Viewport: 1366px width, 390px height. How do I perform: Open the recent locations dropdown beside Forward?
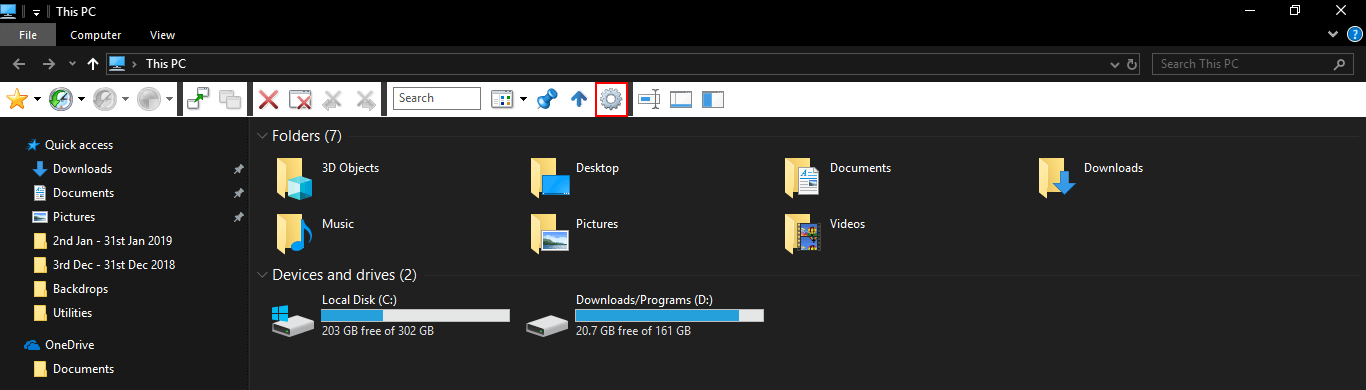[72, 64]
